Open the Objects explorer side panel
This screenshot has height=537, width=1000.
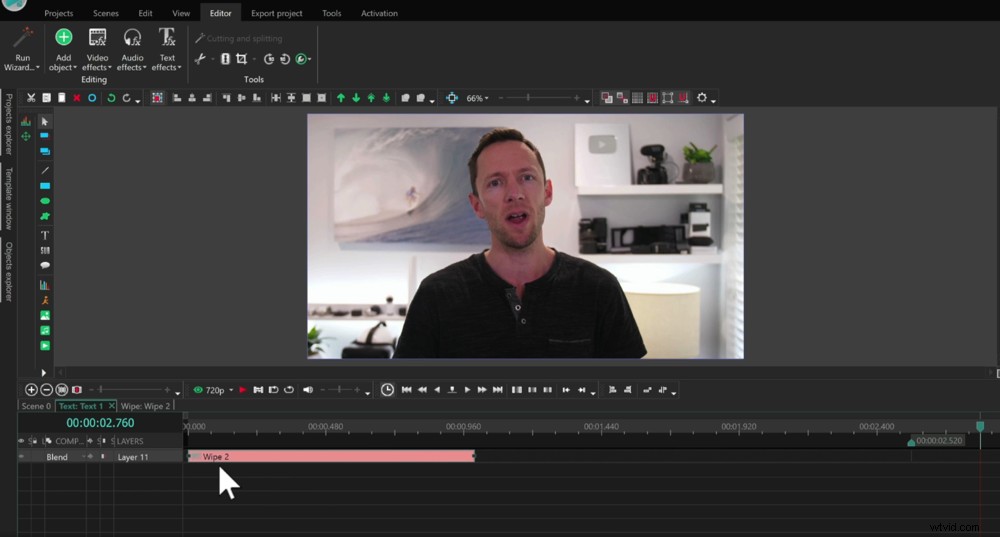8,271
